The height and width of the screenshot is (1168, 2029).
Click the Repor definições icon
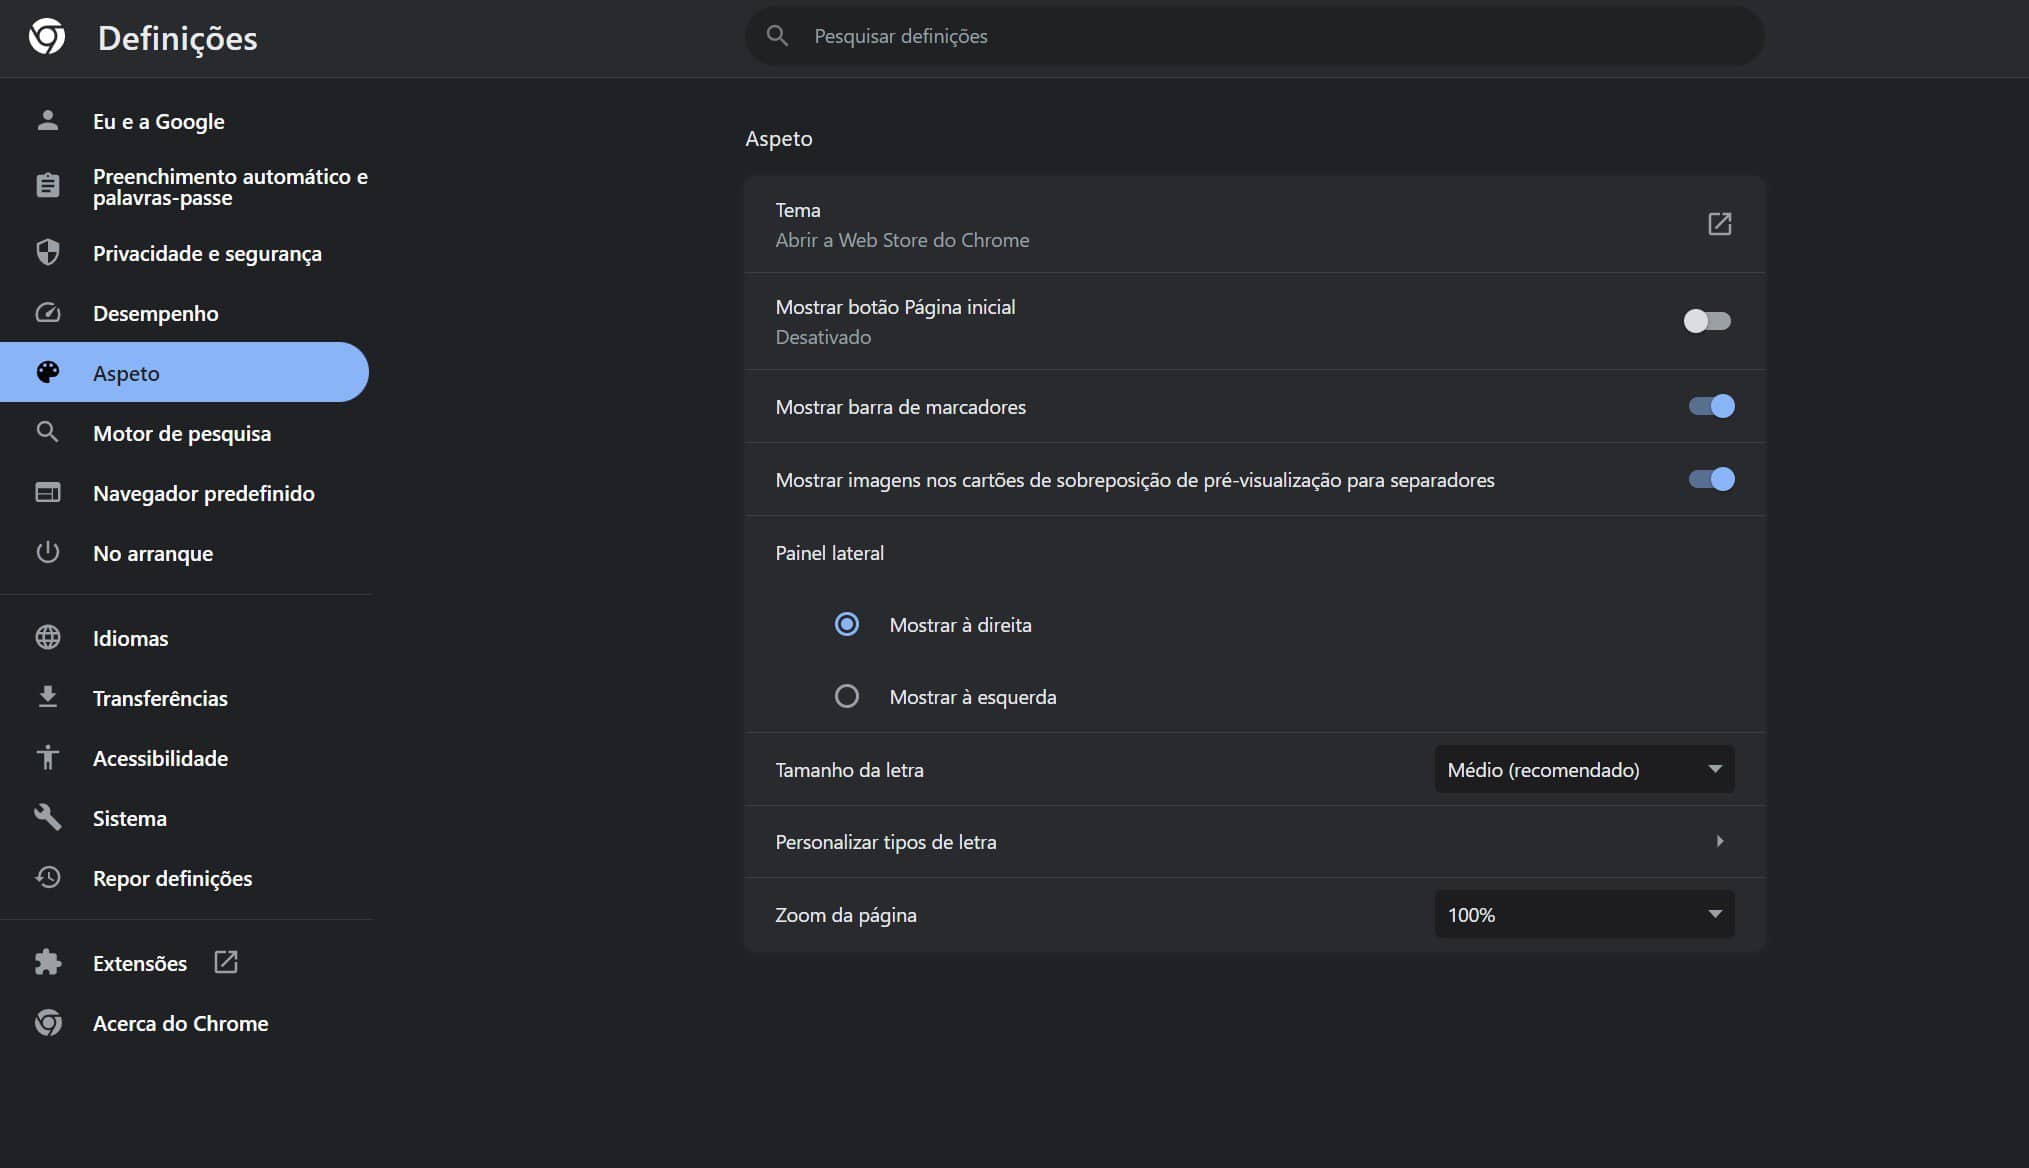coord(46,878)
